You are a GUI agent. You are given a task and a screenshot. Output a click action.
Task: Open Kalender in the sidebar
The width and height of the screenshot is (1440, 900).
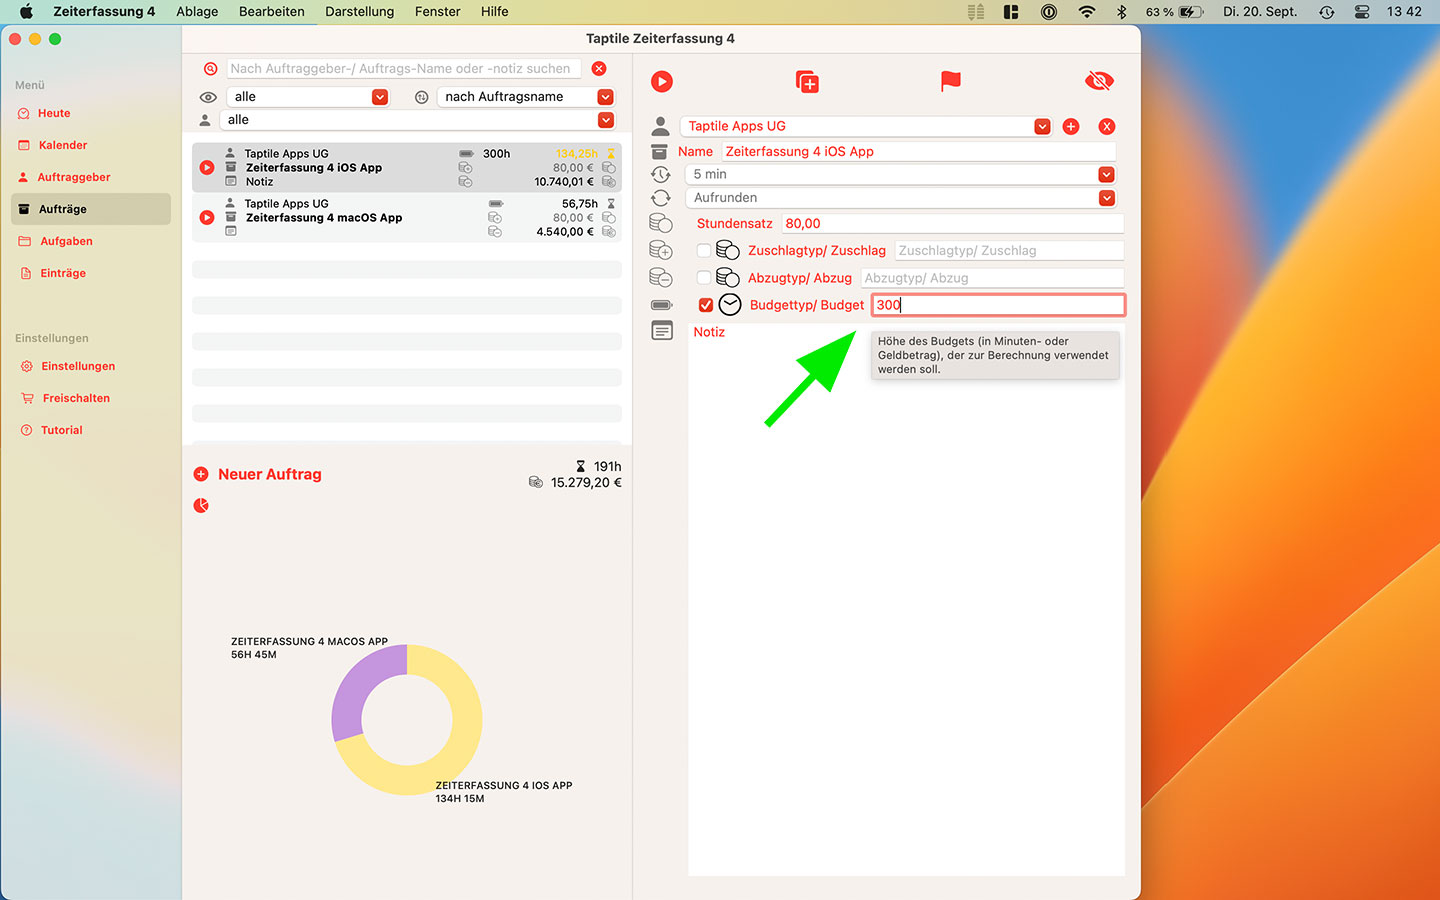pyautogui.click(x=63, y=145)
